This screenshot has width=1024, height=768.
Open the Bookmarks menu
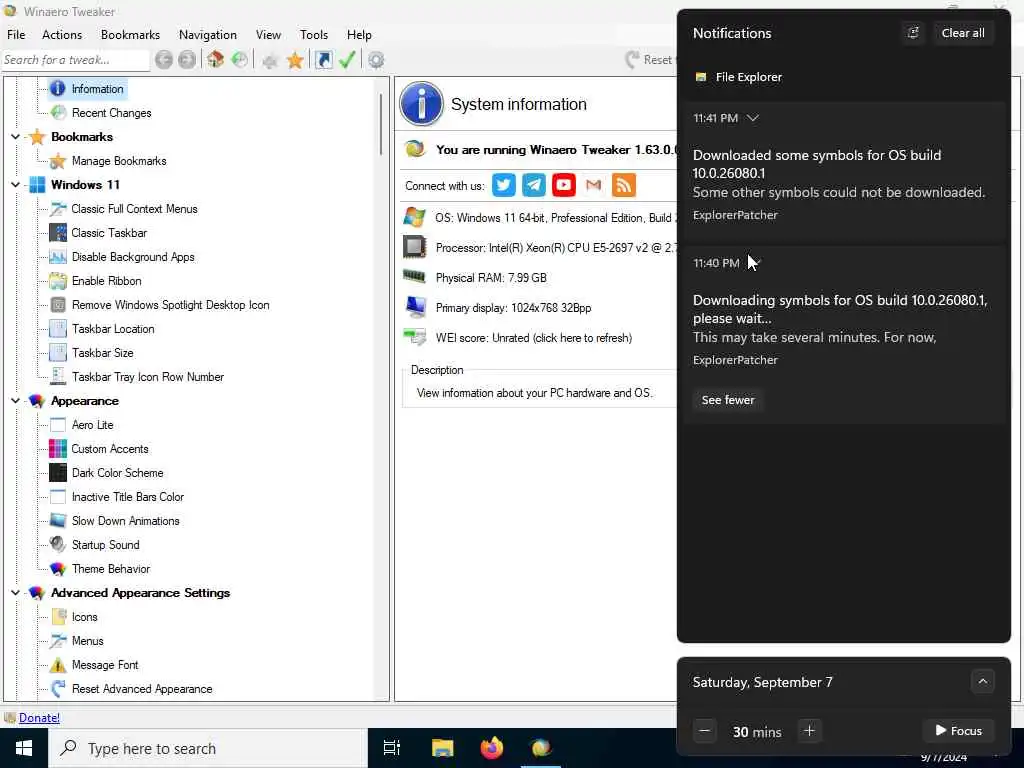pos(130,35)
